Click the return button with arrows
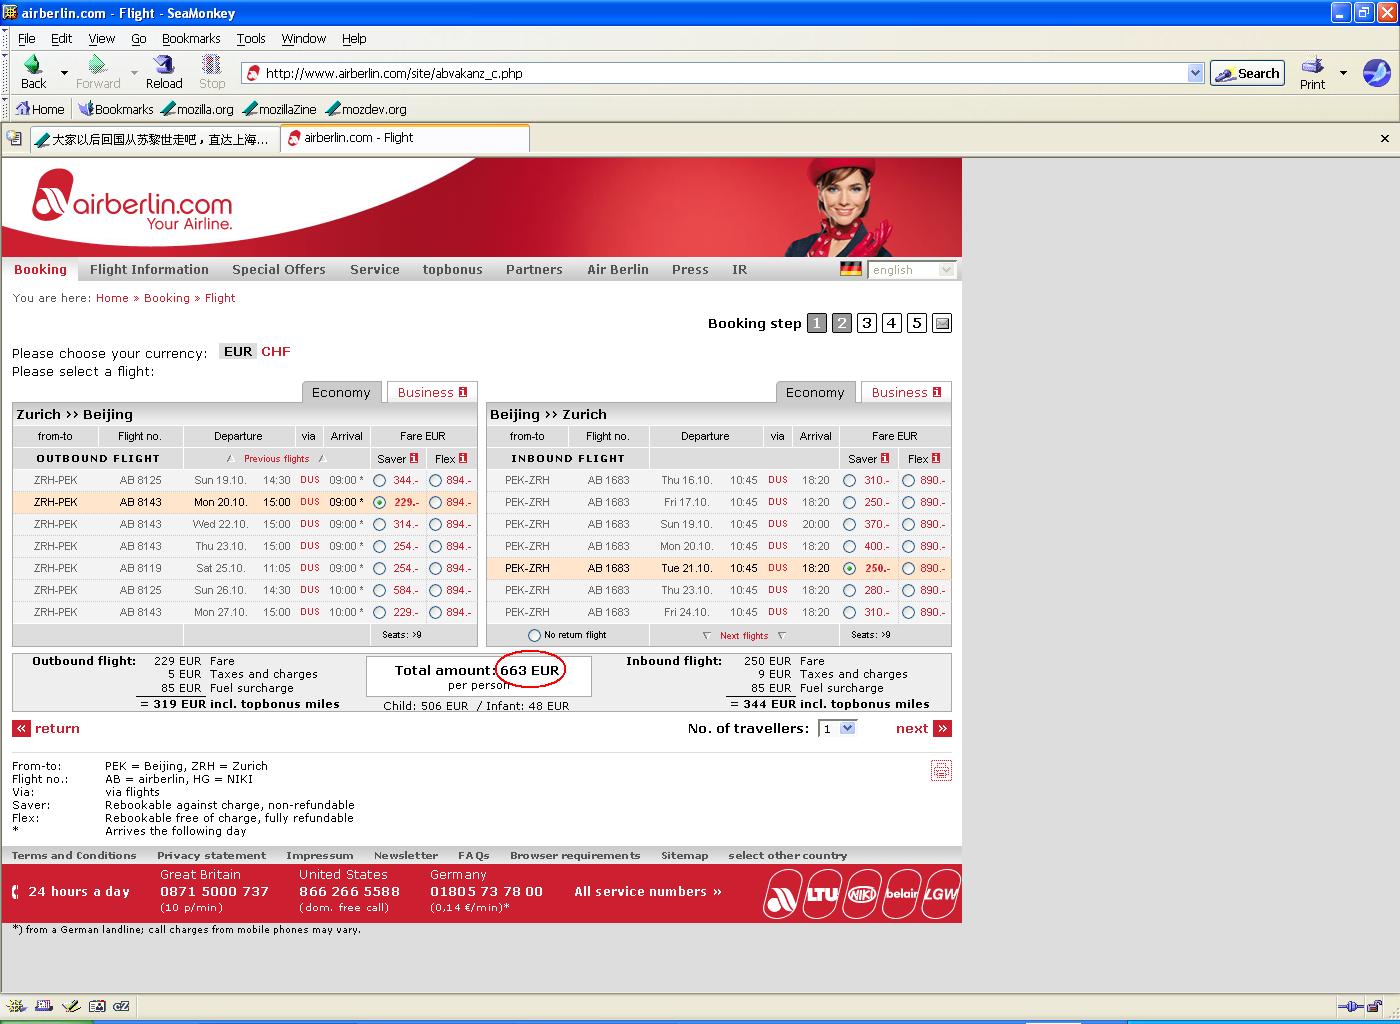The image size is (1400, 1024). click(46, 728)
